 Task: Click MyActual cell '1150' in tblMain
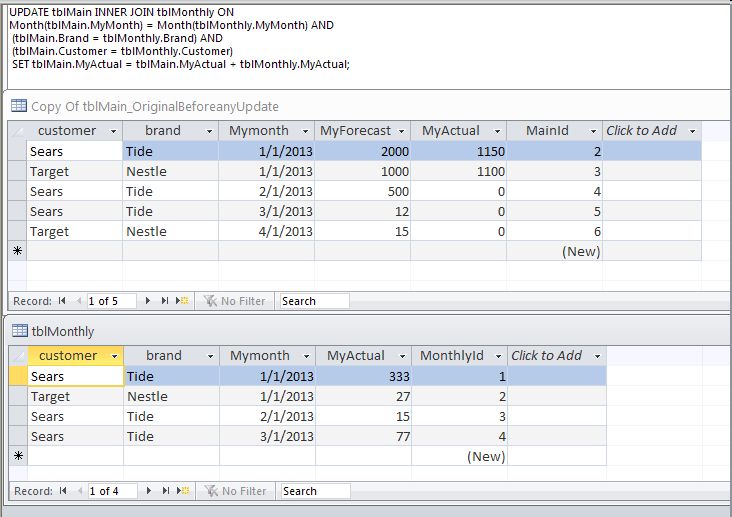[458, 151]
